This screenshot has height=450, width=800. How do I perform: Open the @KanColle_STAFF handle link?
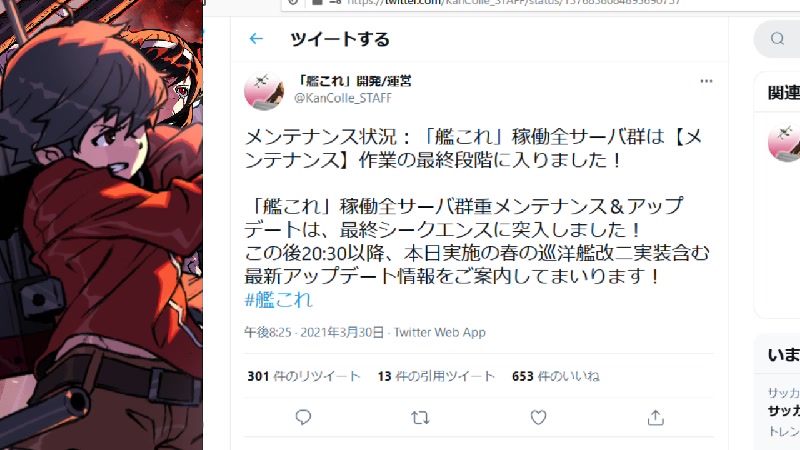click(x=343, y=98)
